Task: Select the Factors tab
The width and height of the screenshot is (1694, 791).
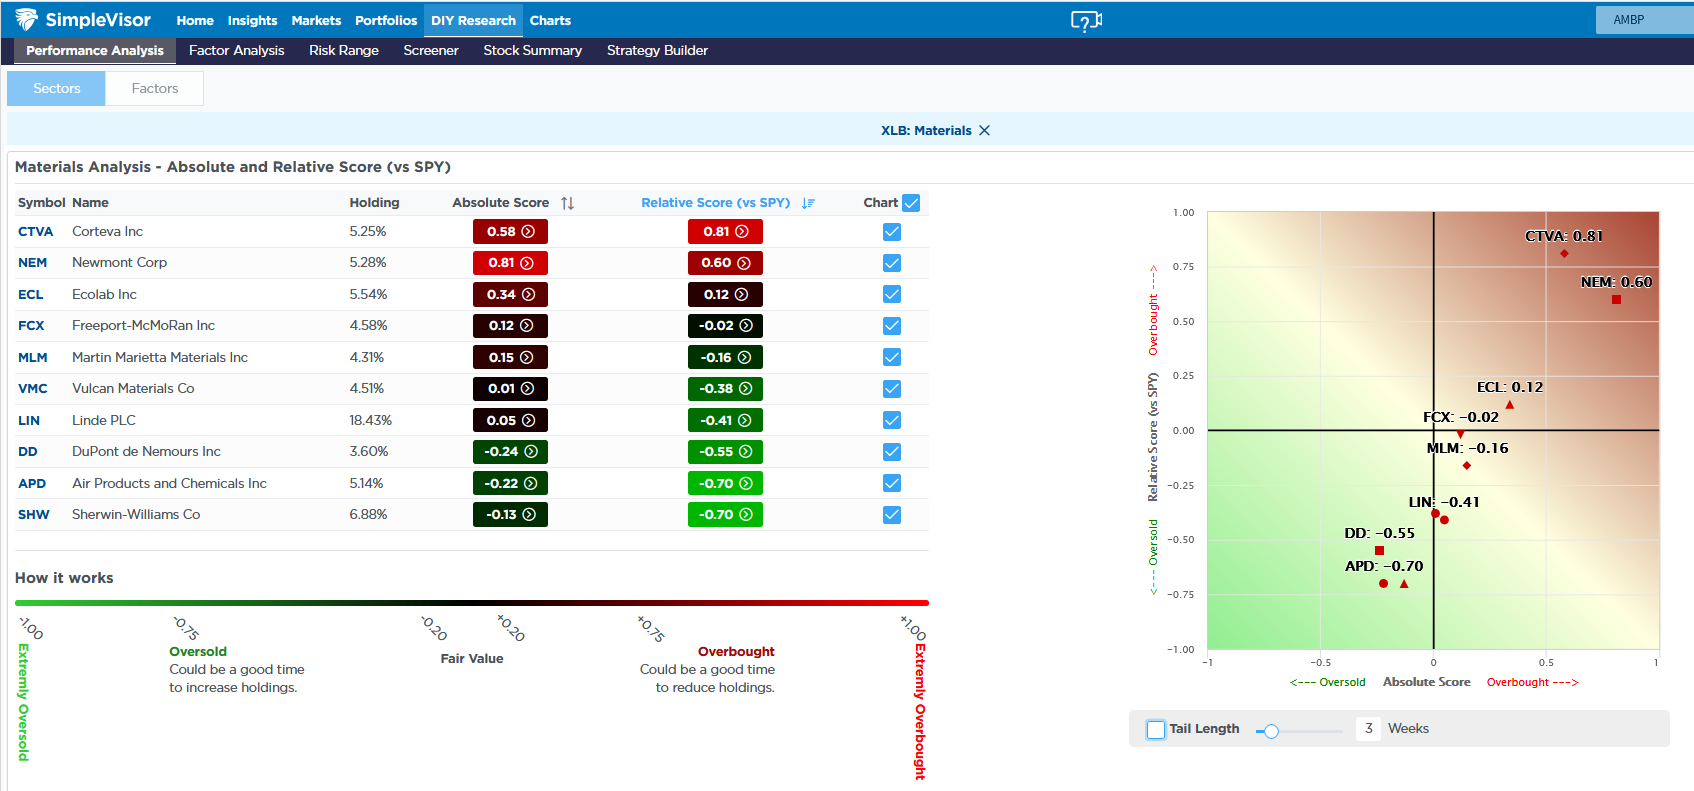Action: (155, 88)
